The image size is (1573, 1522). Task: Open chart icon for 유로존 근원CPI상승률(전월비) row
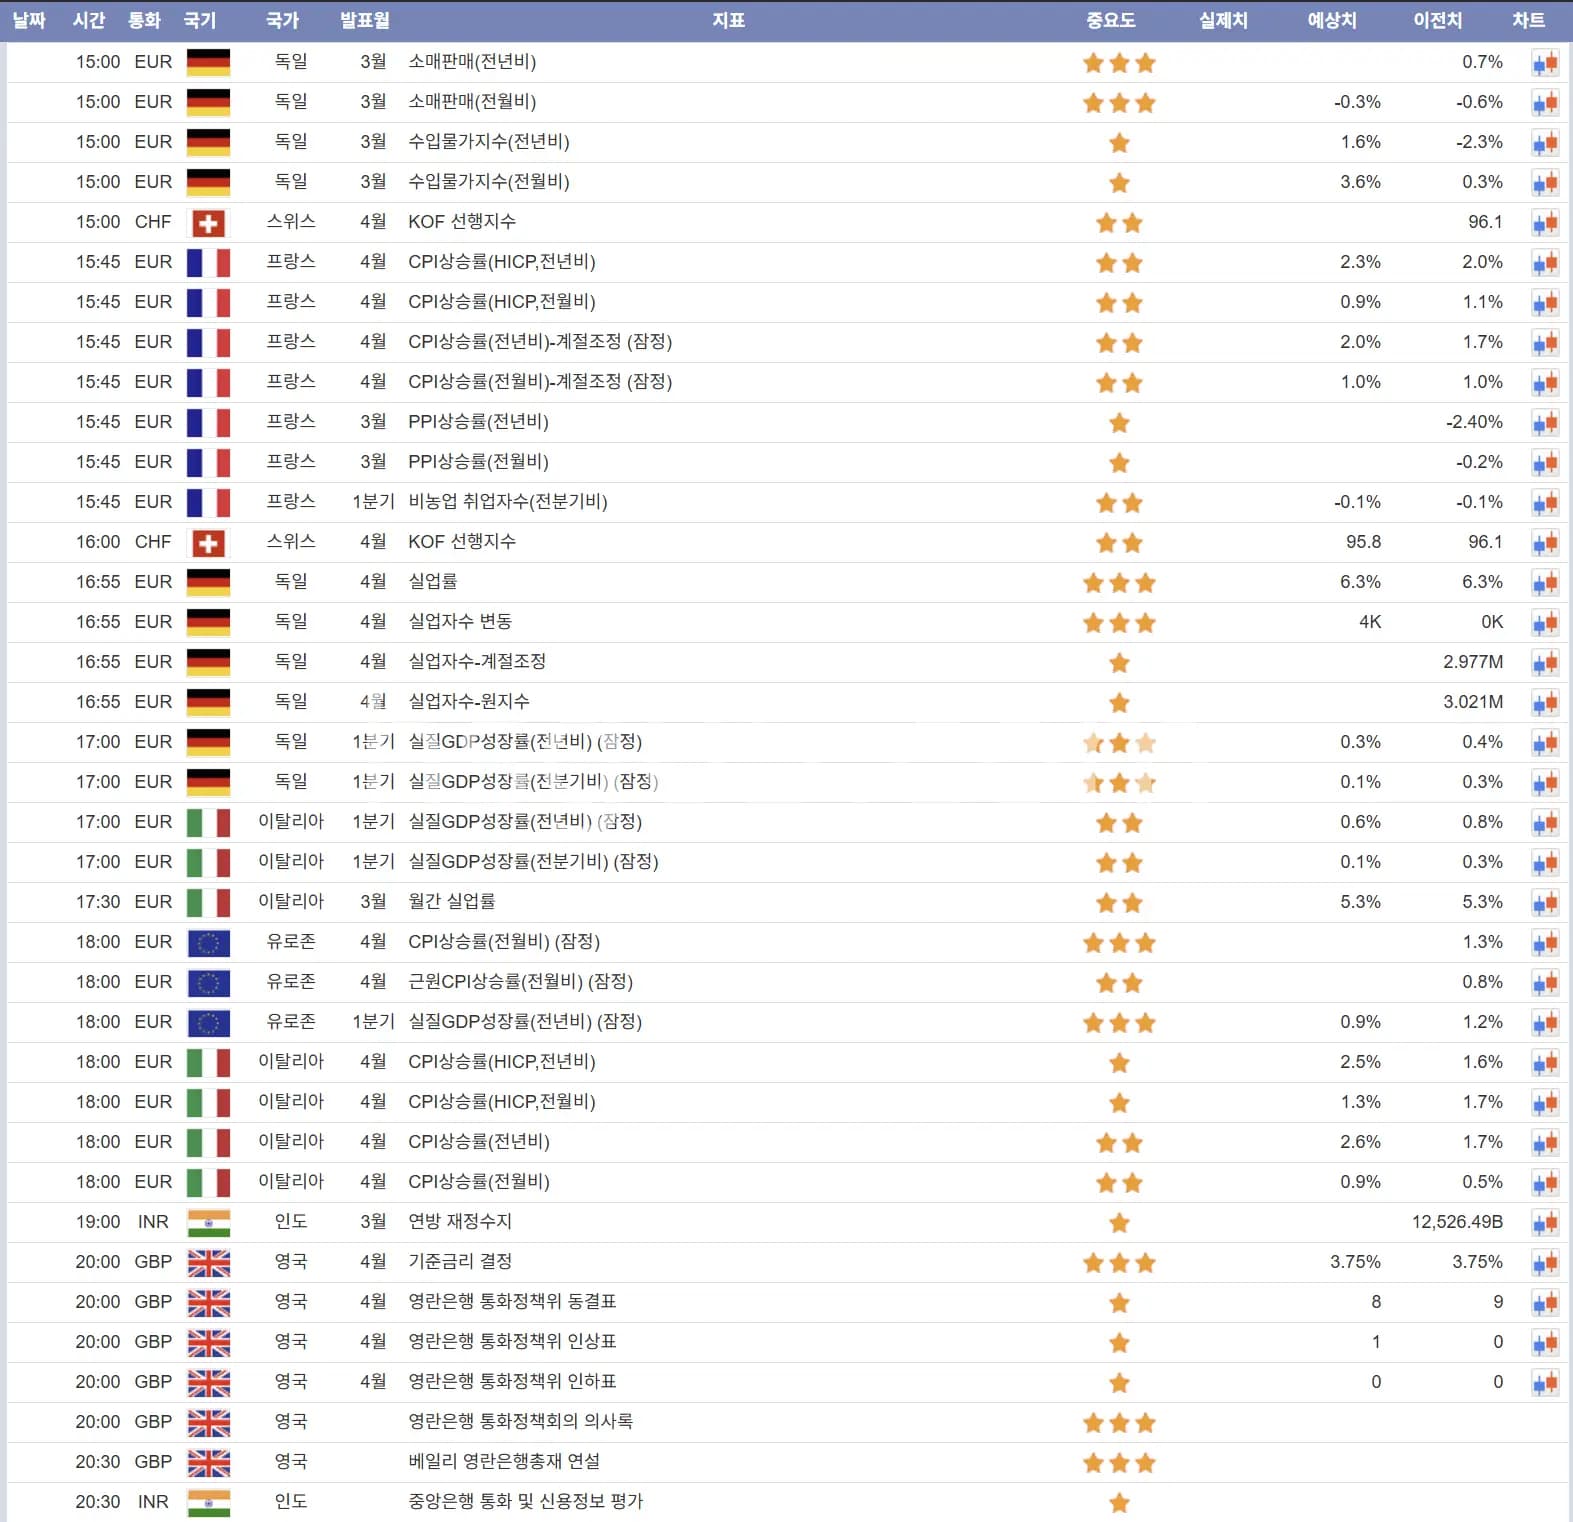(x=1545, y=983)
